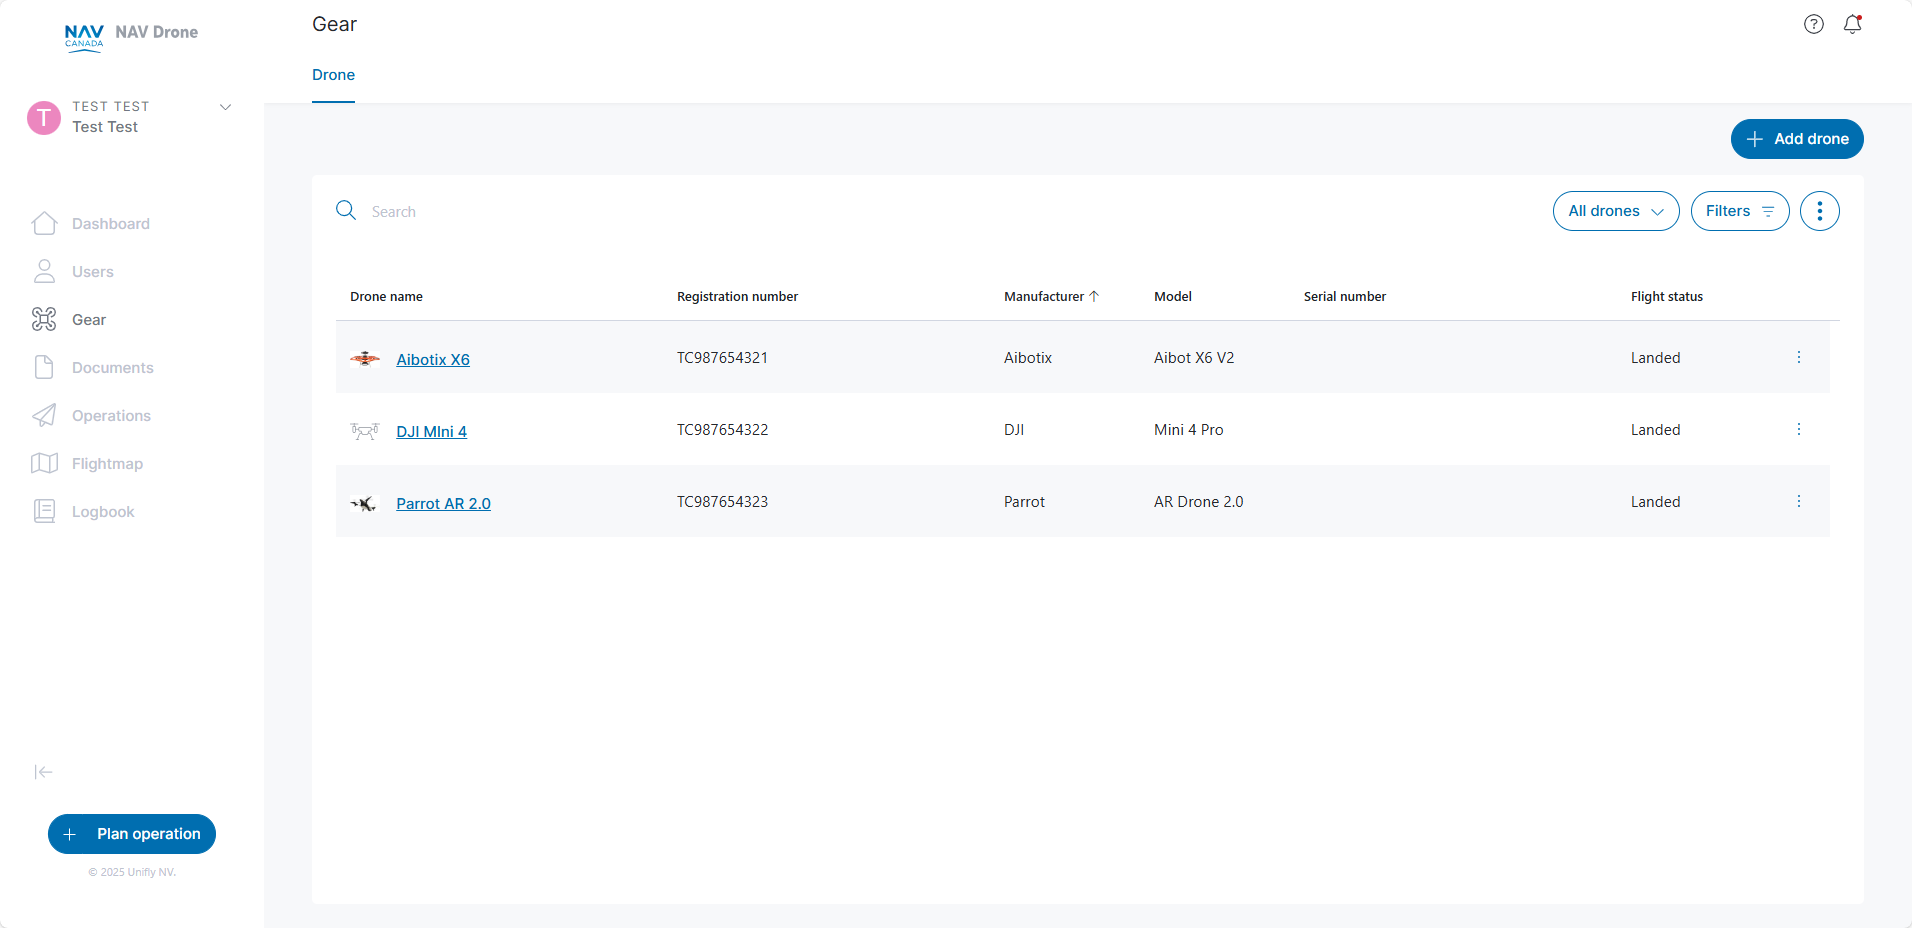Viewport: 1912px width, 928px height.
Task: Click the pink T user avatar
Action: [x=44, y=117]
